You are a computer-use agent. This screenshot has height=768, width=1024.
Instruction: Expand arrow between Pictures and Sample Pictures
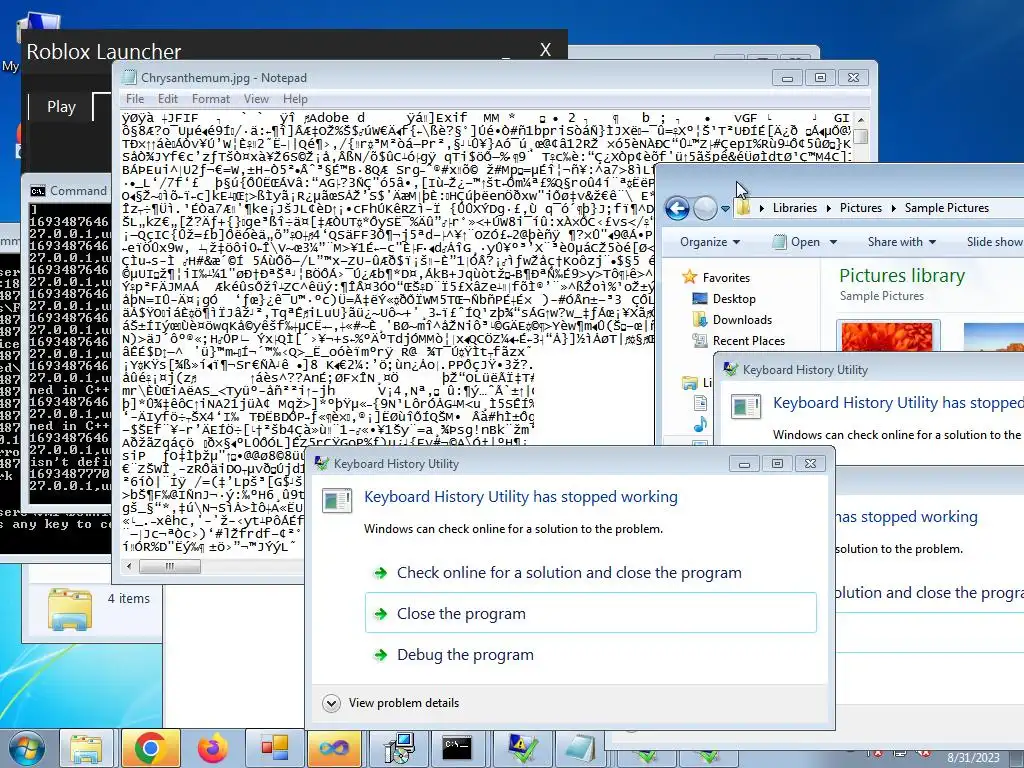[893, 208]
